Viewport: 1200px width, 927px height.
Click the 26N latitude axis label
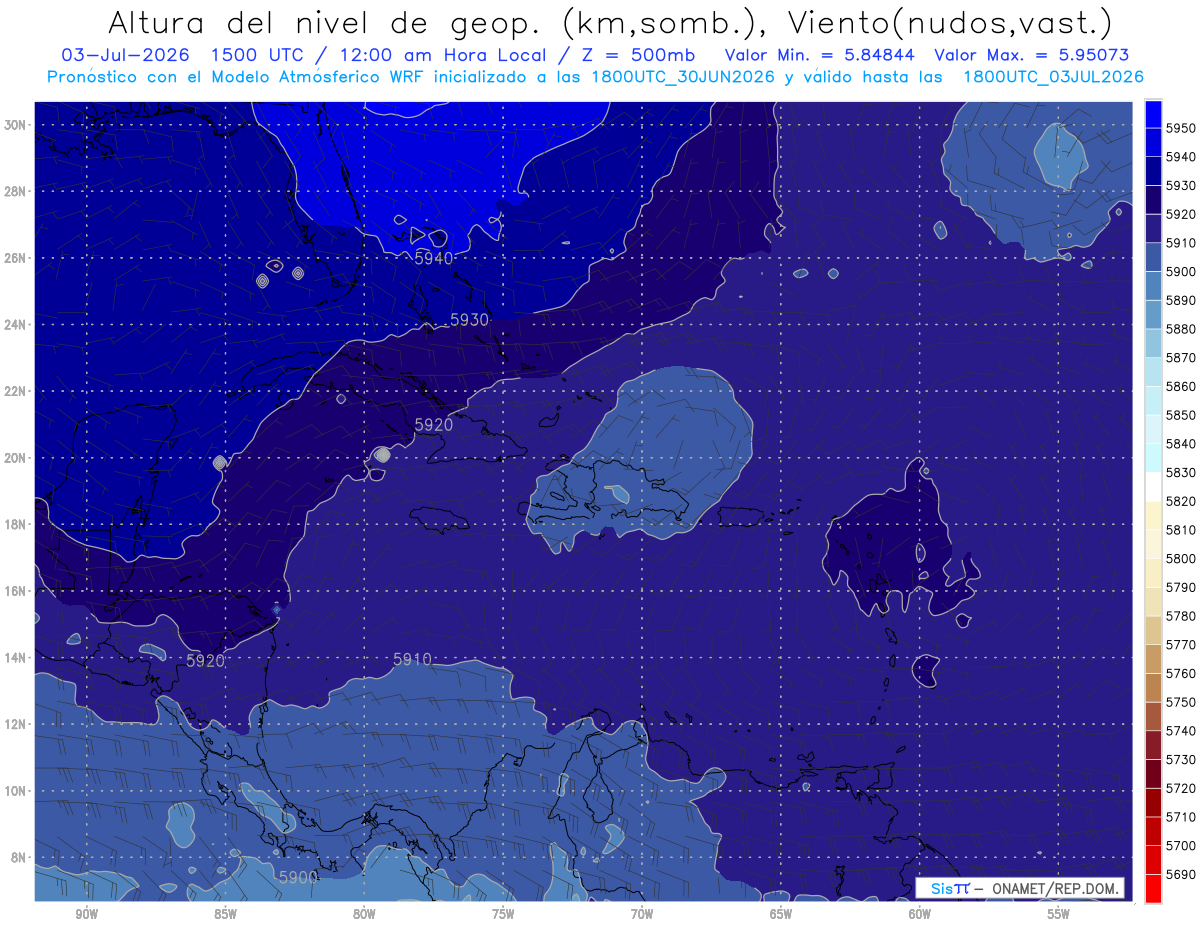coord(17,258)
